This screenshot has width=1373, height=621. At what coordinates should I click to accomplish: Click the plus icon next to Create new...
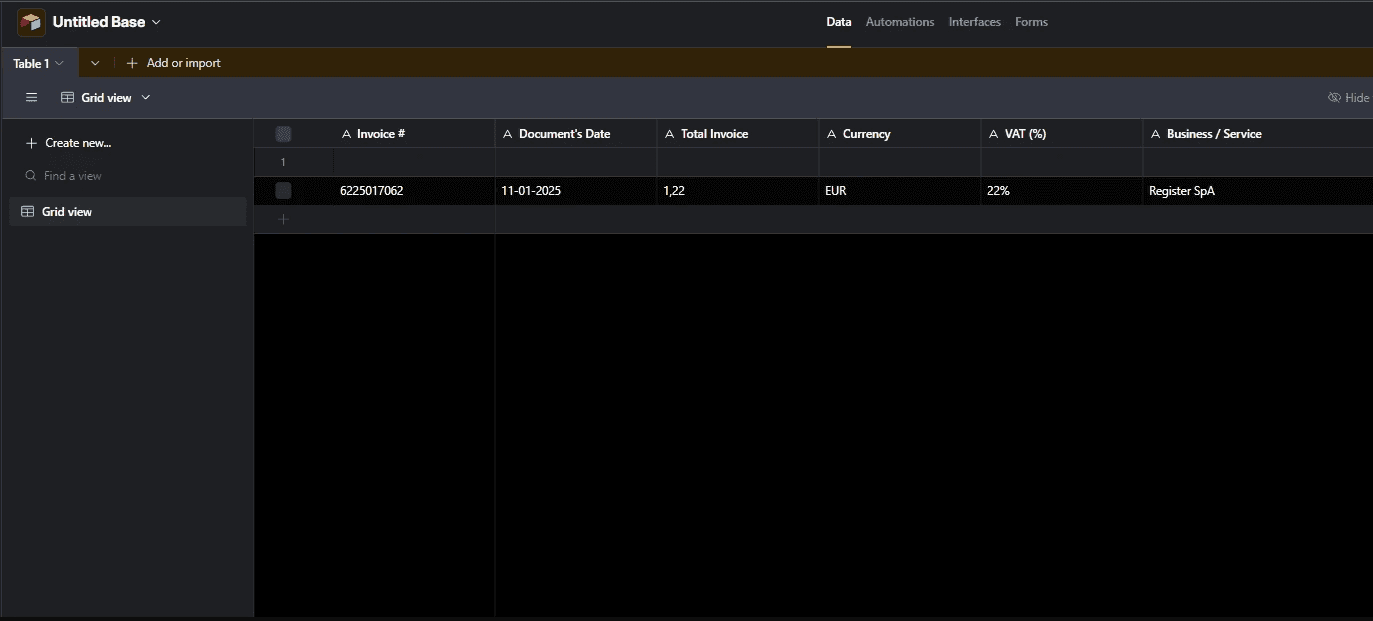31,143
